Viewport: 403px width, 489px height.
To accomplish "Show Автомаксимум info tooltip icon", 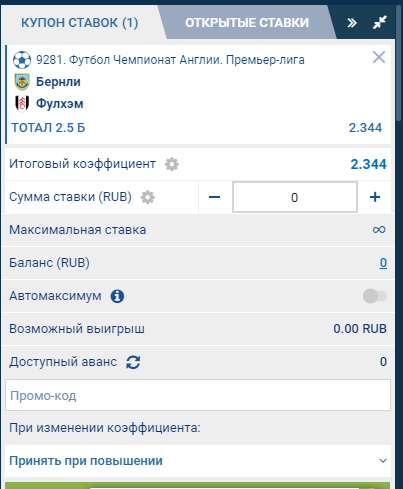I will (117, 296).
